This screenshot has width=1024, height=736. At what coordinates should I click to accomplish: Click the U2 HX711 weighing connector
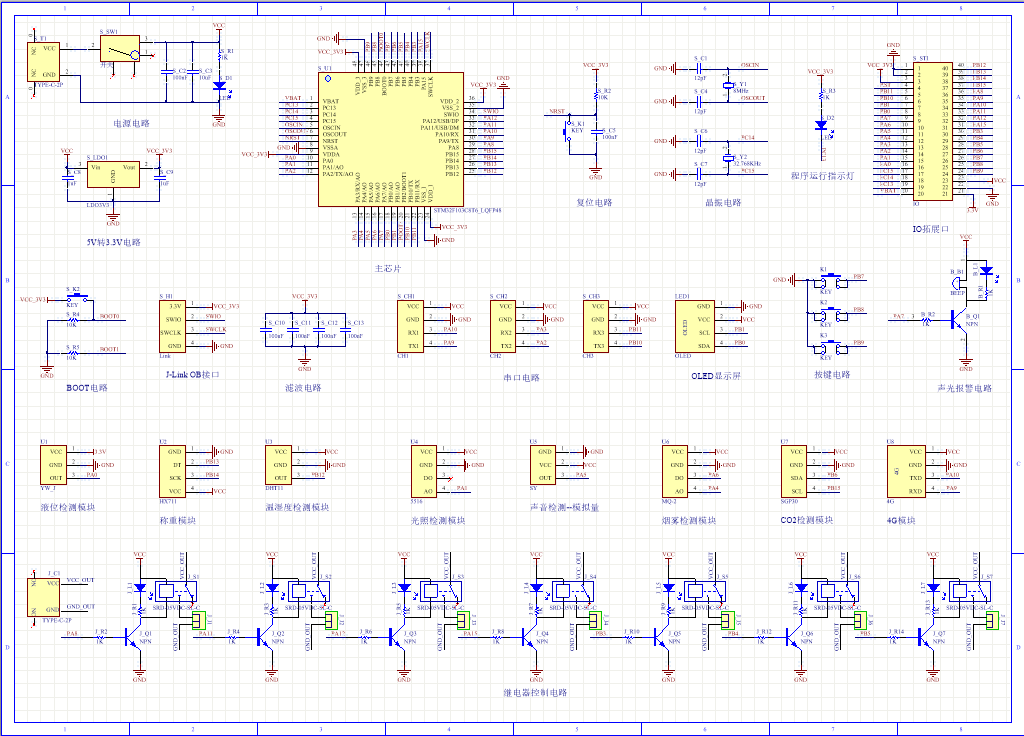[172, 471]
